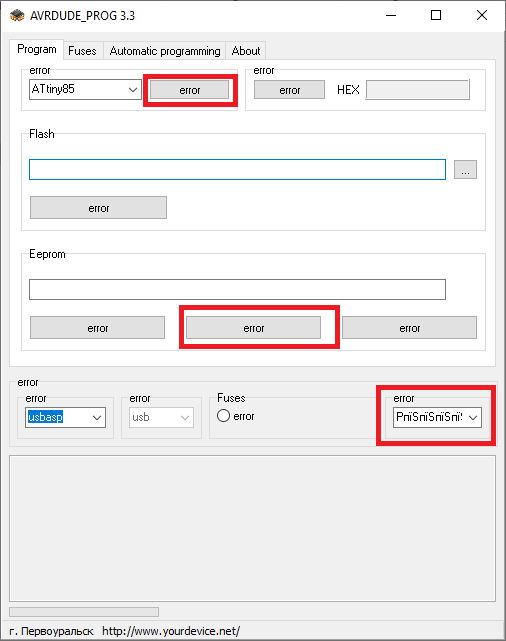Minimize the AVRDUDE_PROG window
The width and height of the screenshot is (506, 641).
point(391,16)
